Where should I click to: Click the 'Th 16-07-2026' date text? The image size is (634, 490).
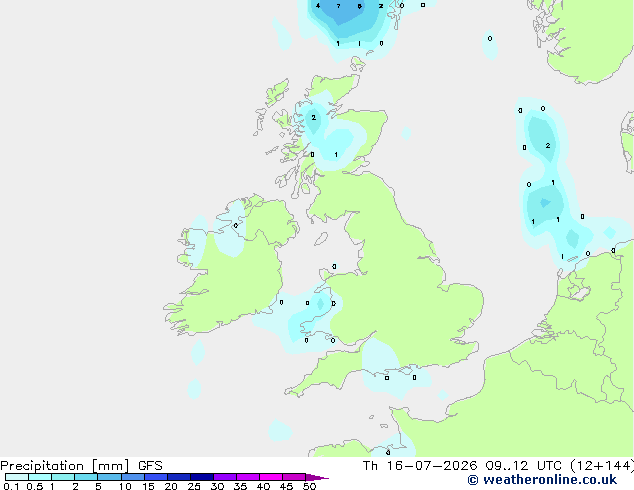tap(420, 466)
